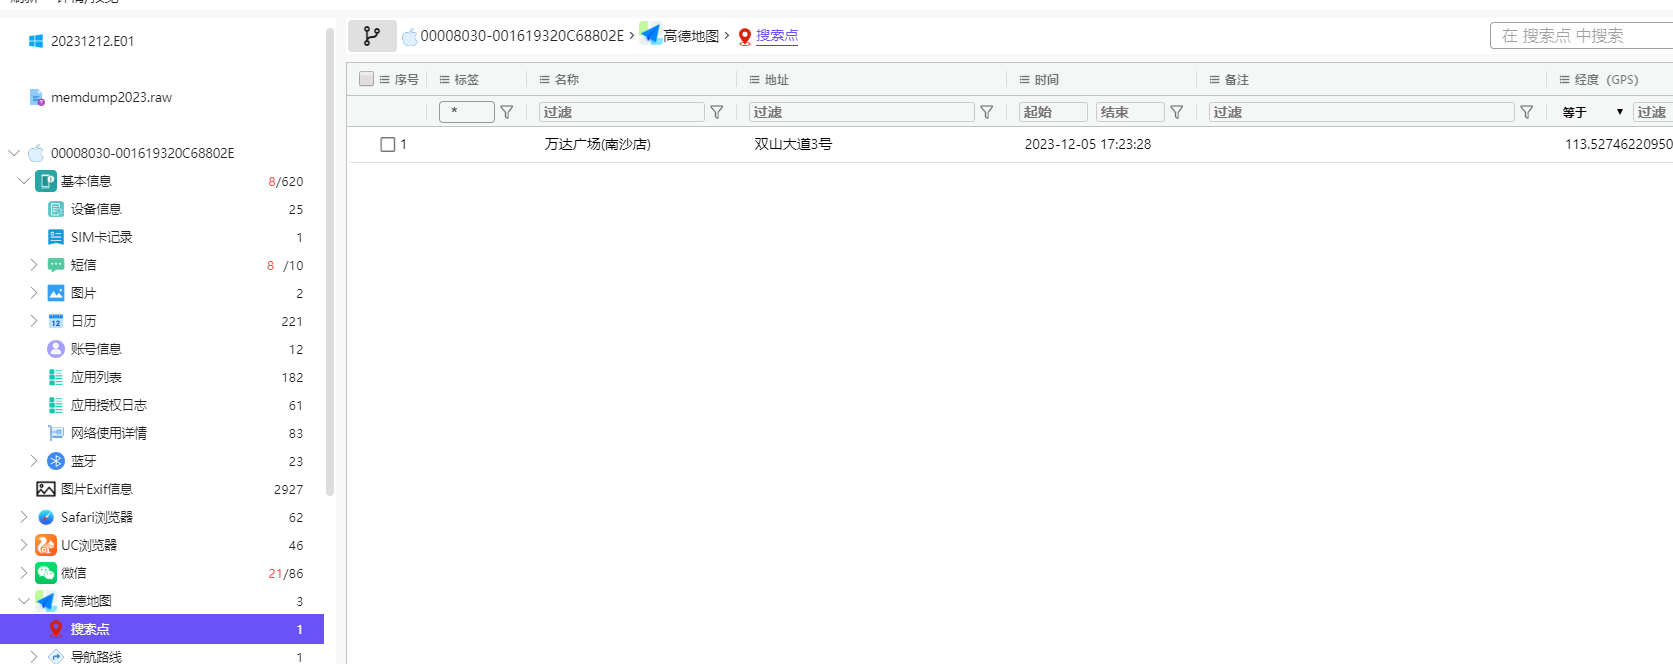Click the 搜索点 pin icon in tree
Viewport: 1673px width, 664px height.
click(x=56, y=629)
